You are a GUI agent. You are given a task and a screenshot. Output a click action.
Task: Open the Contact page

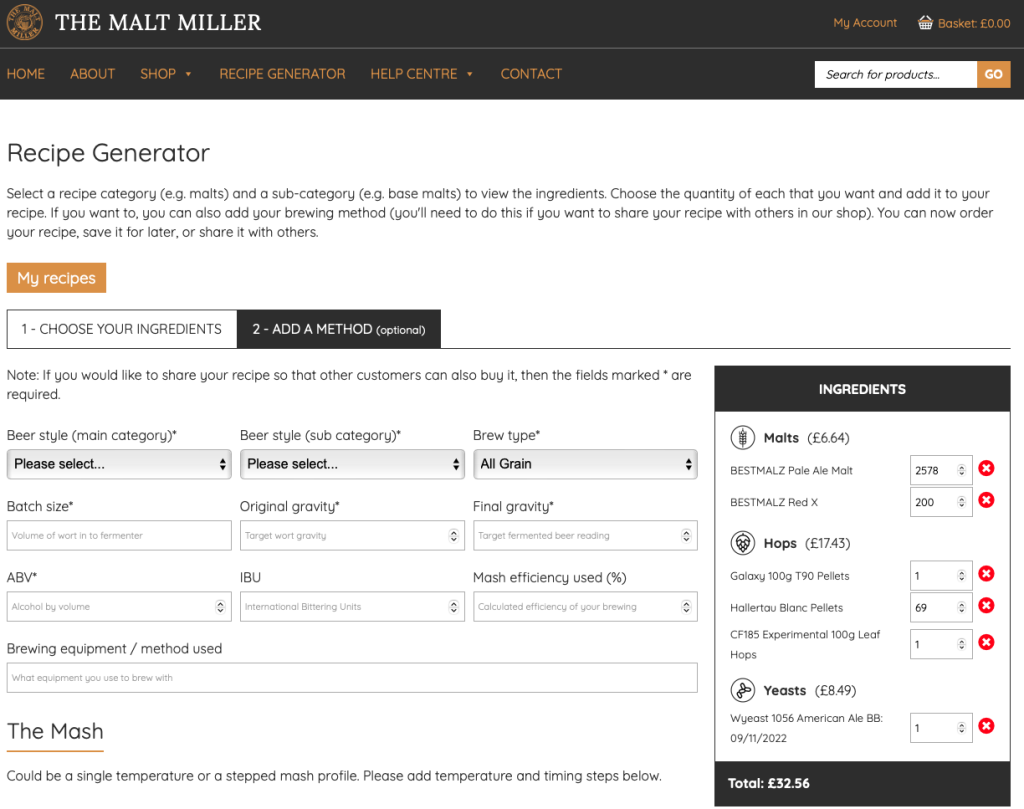[x=531, y=74]
